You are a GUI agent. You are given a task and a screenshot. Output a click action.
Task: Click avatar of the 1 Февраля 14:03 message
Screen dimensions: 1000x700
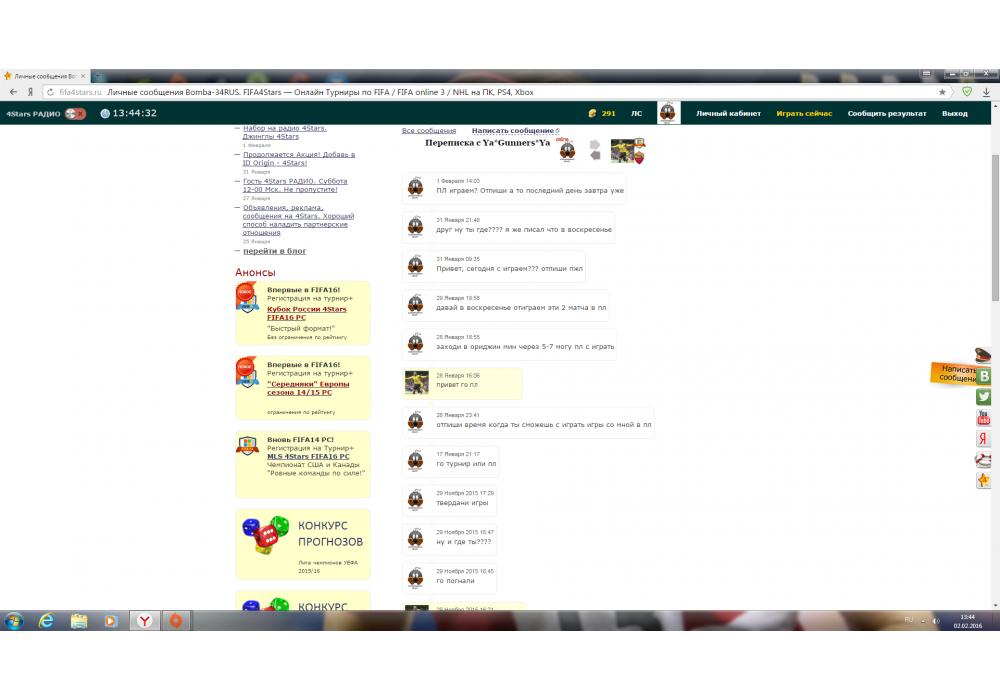pyautogui.click(x=415, y=188)
